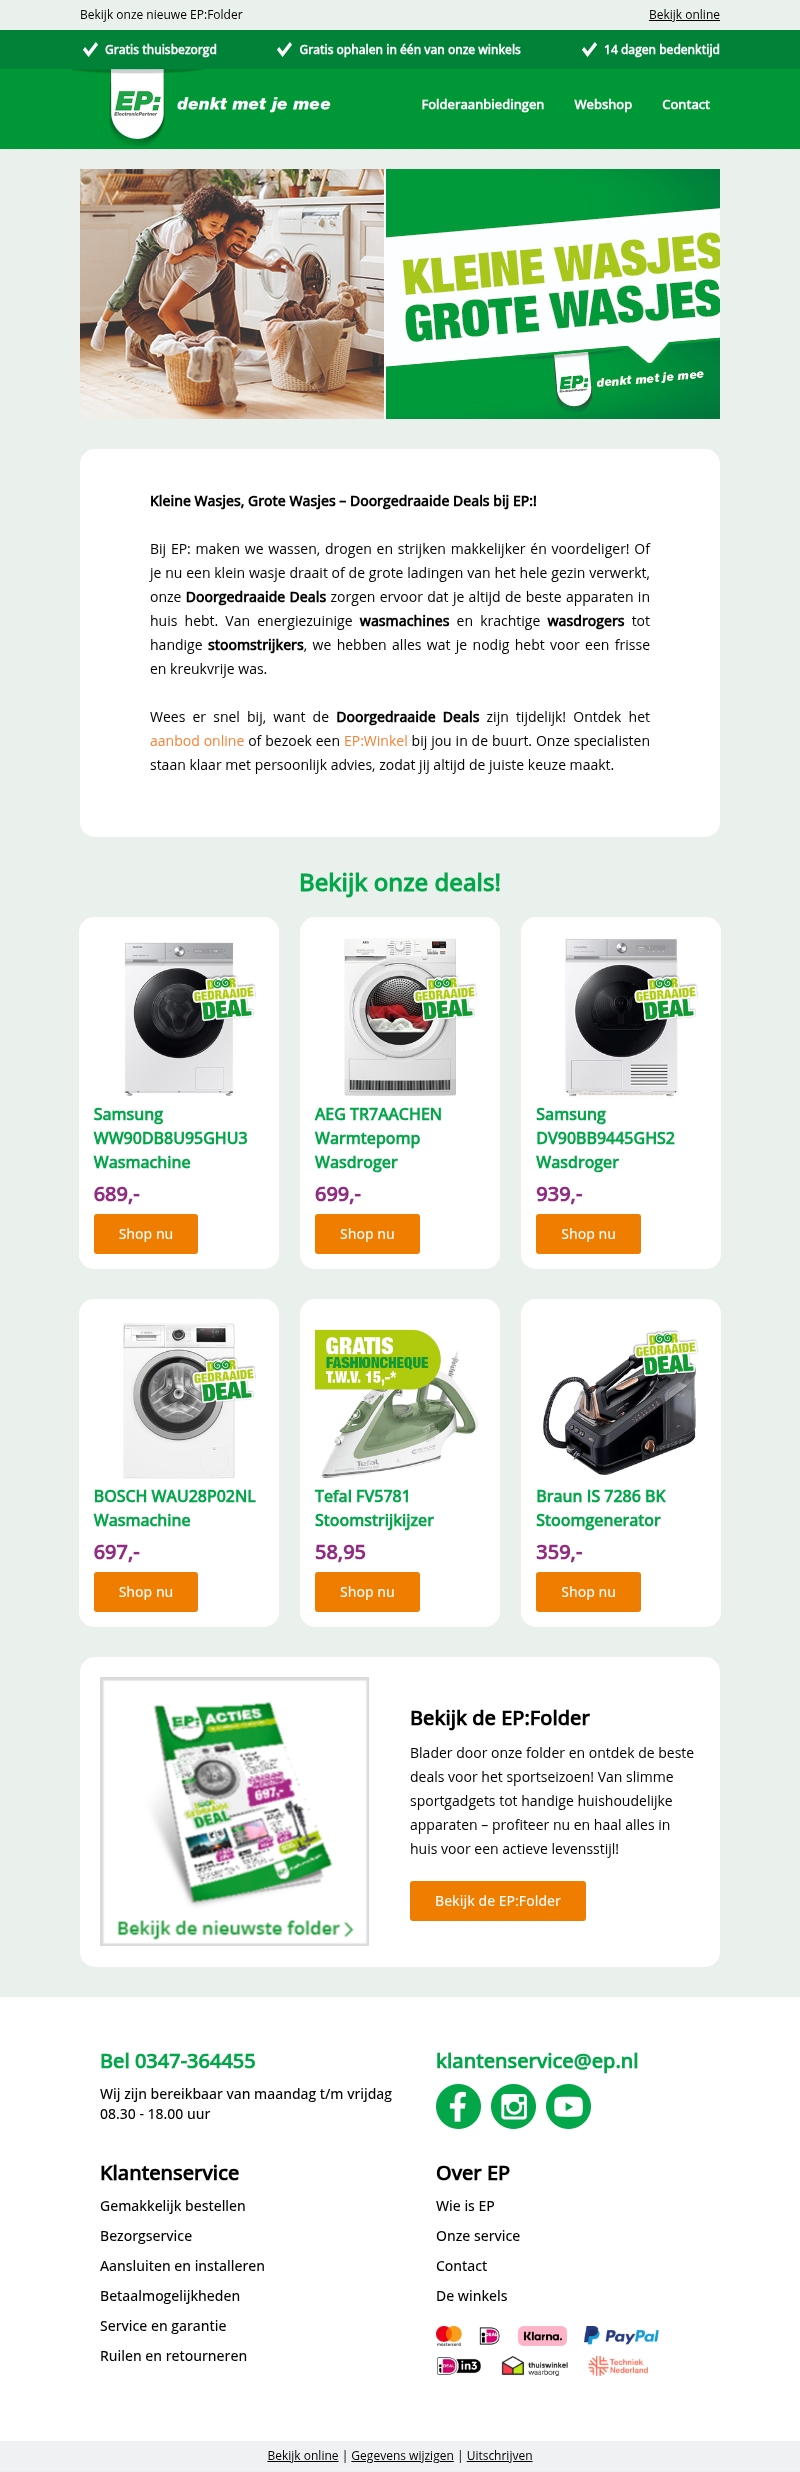
Task: Click the PayPal payment logo
Action: (x=621, y=2335)
